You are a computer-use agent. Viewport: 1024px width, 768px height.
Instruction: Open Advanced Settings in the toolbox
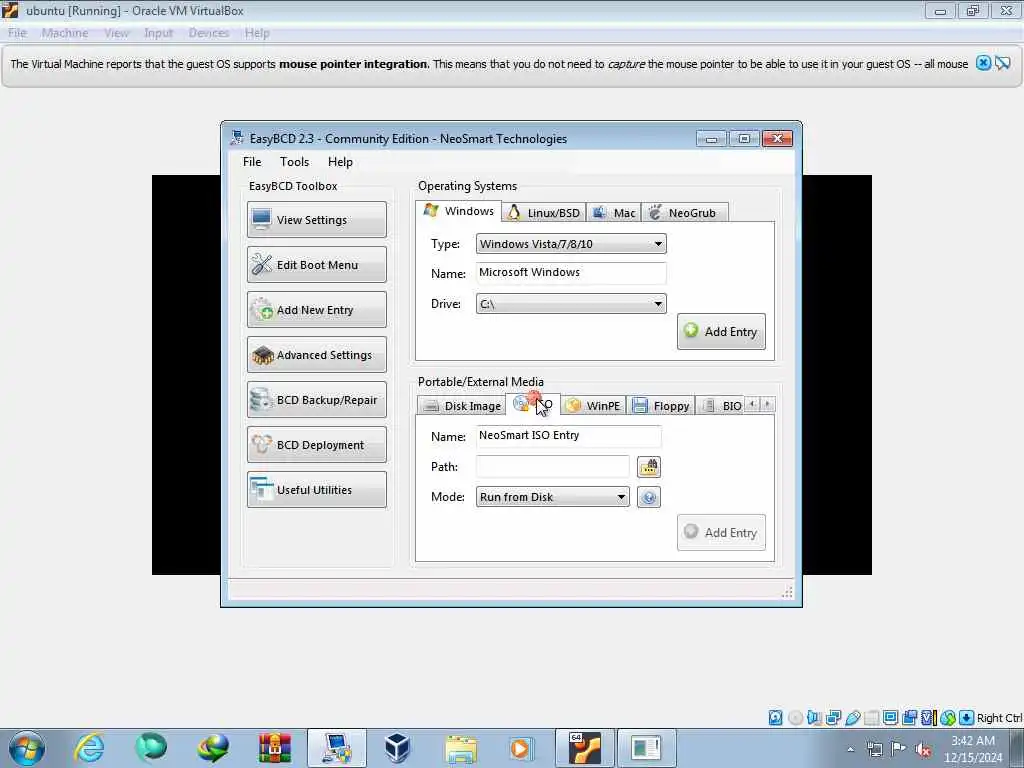click(317, 355)
